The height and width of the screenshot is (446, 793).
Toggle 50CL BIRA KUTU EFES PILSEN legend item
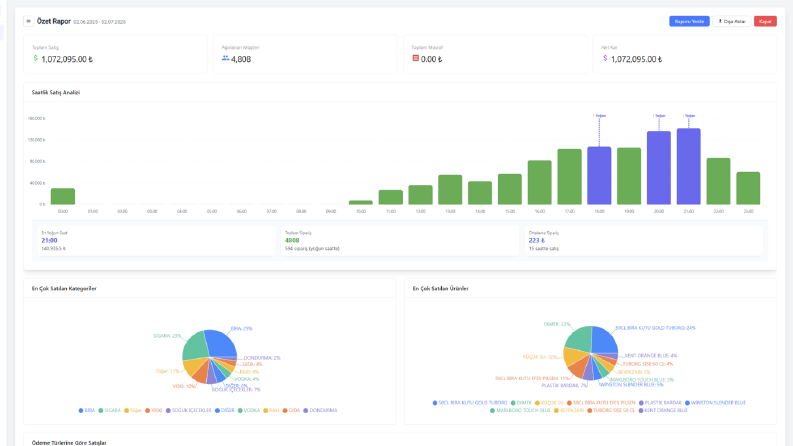(601, 403)
